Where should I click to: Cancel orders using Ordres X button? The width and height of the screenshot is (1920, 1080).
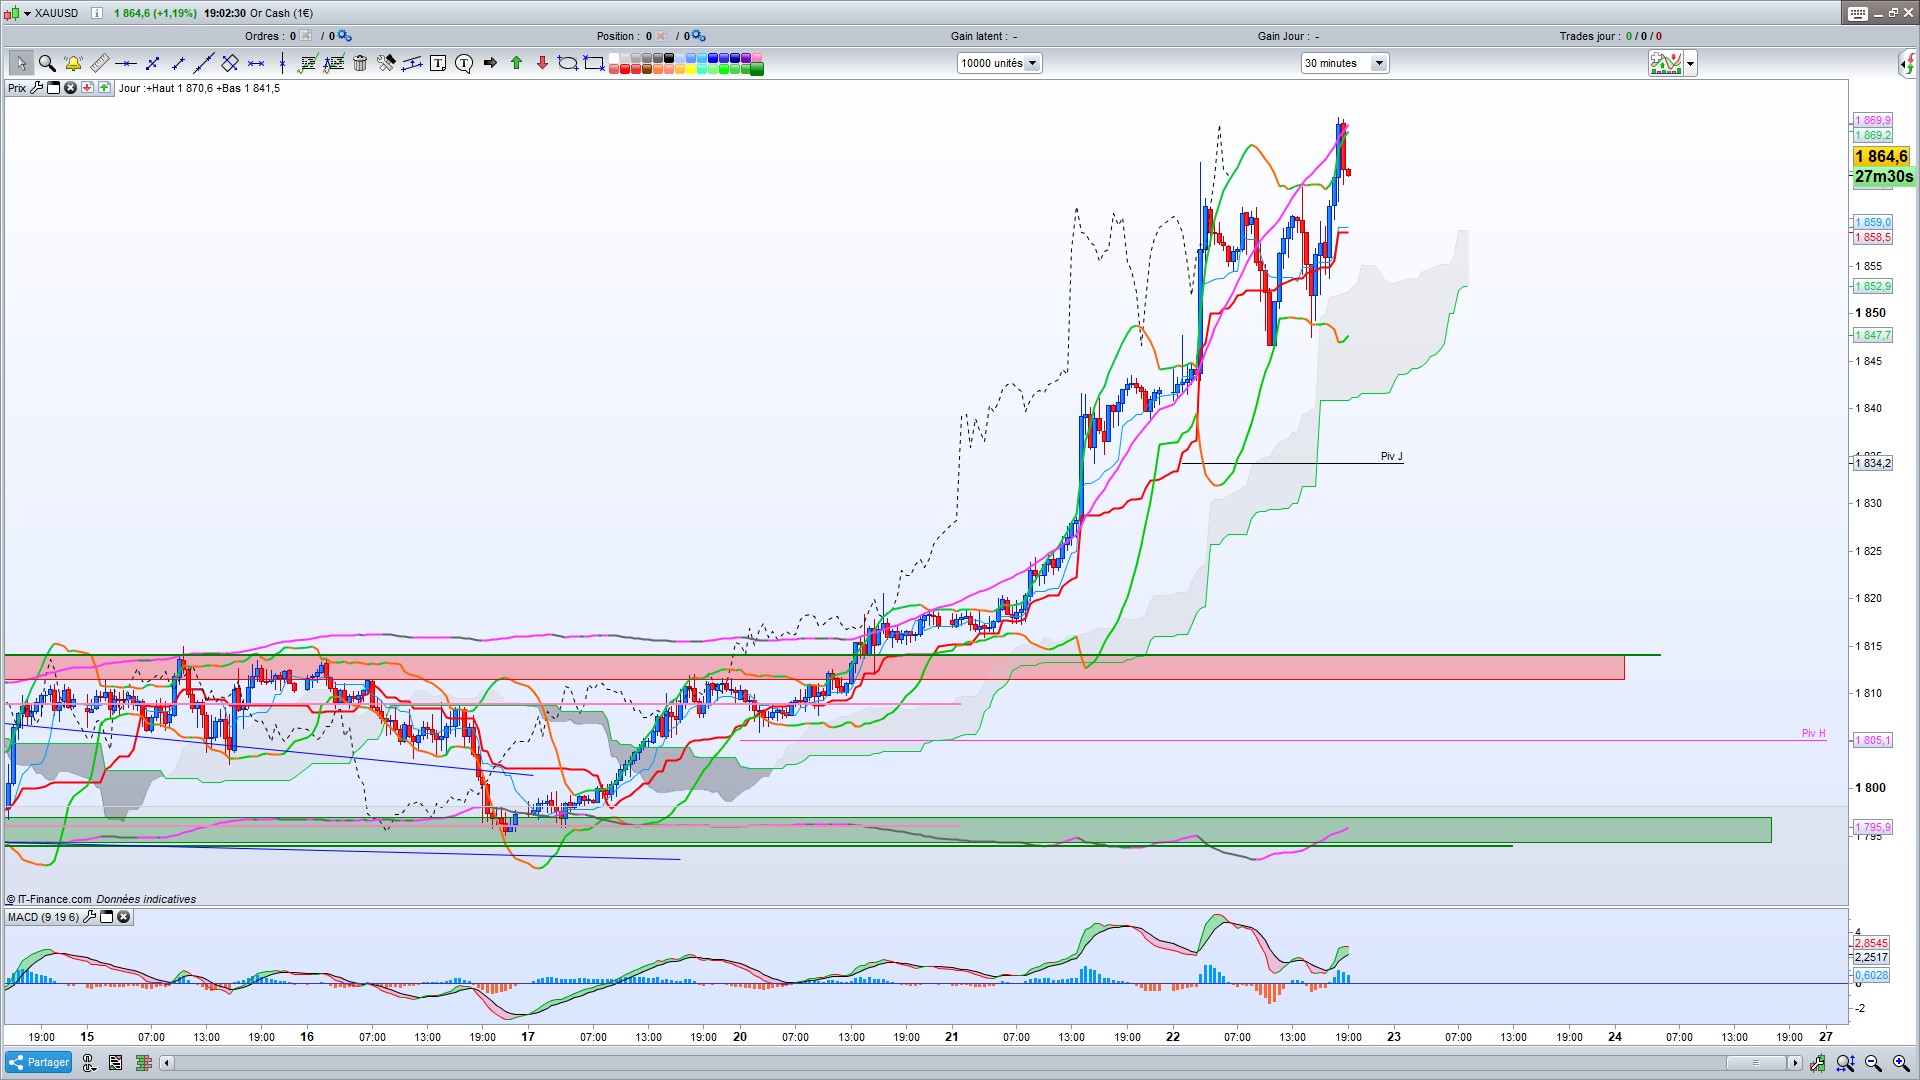pos(306,36)
